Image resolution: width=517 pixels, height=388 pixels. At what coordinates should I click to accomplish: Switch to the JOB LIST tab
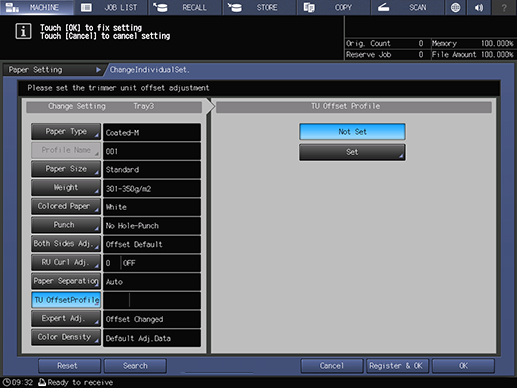click(111, 7)
